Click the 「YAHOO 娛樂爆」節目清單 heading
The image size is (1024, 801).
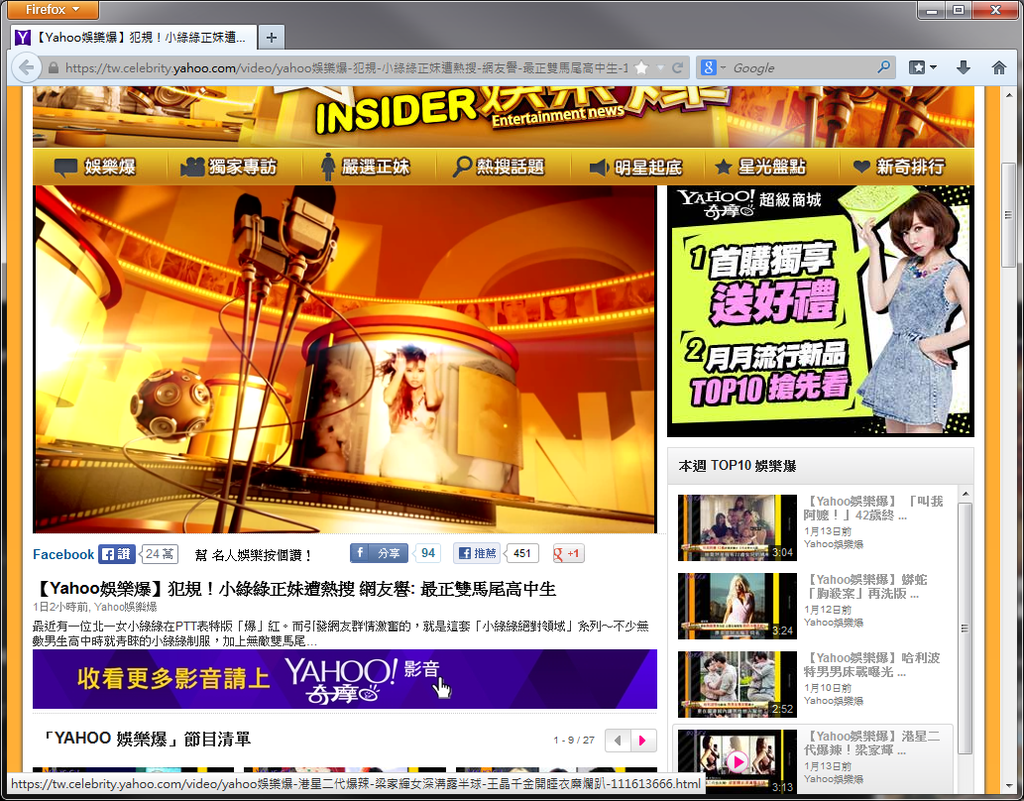click(x=145, y=739)
